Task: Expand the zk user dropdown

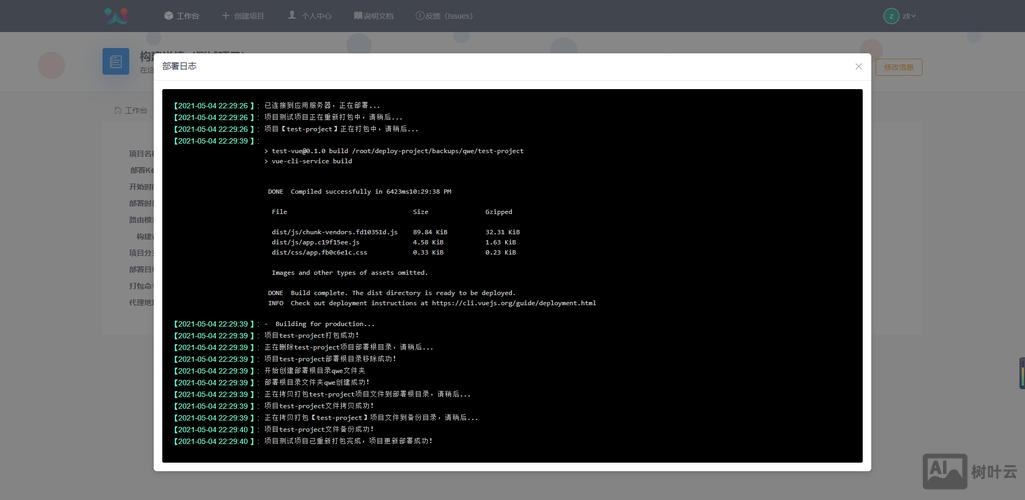Action: 909,16
